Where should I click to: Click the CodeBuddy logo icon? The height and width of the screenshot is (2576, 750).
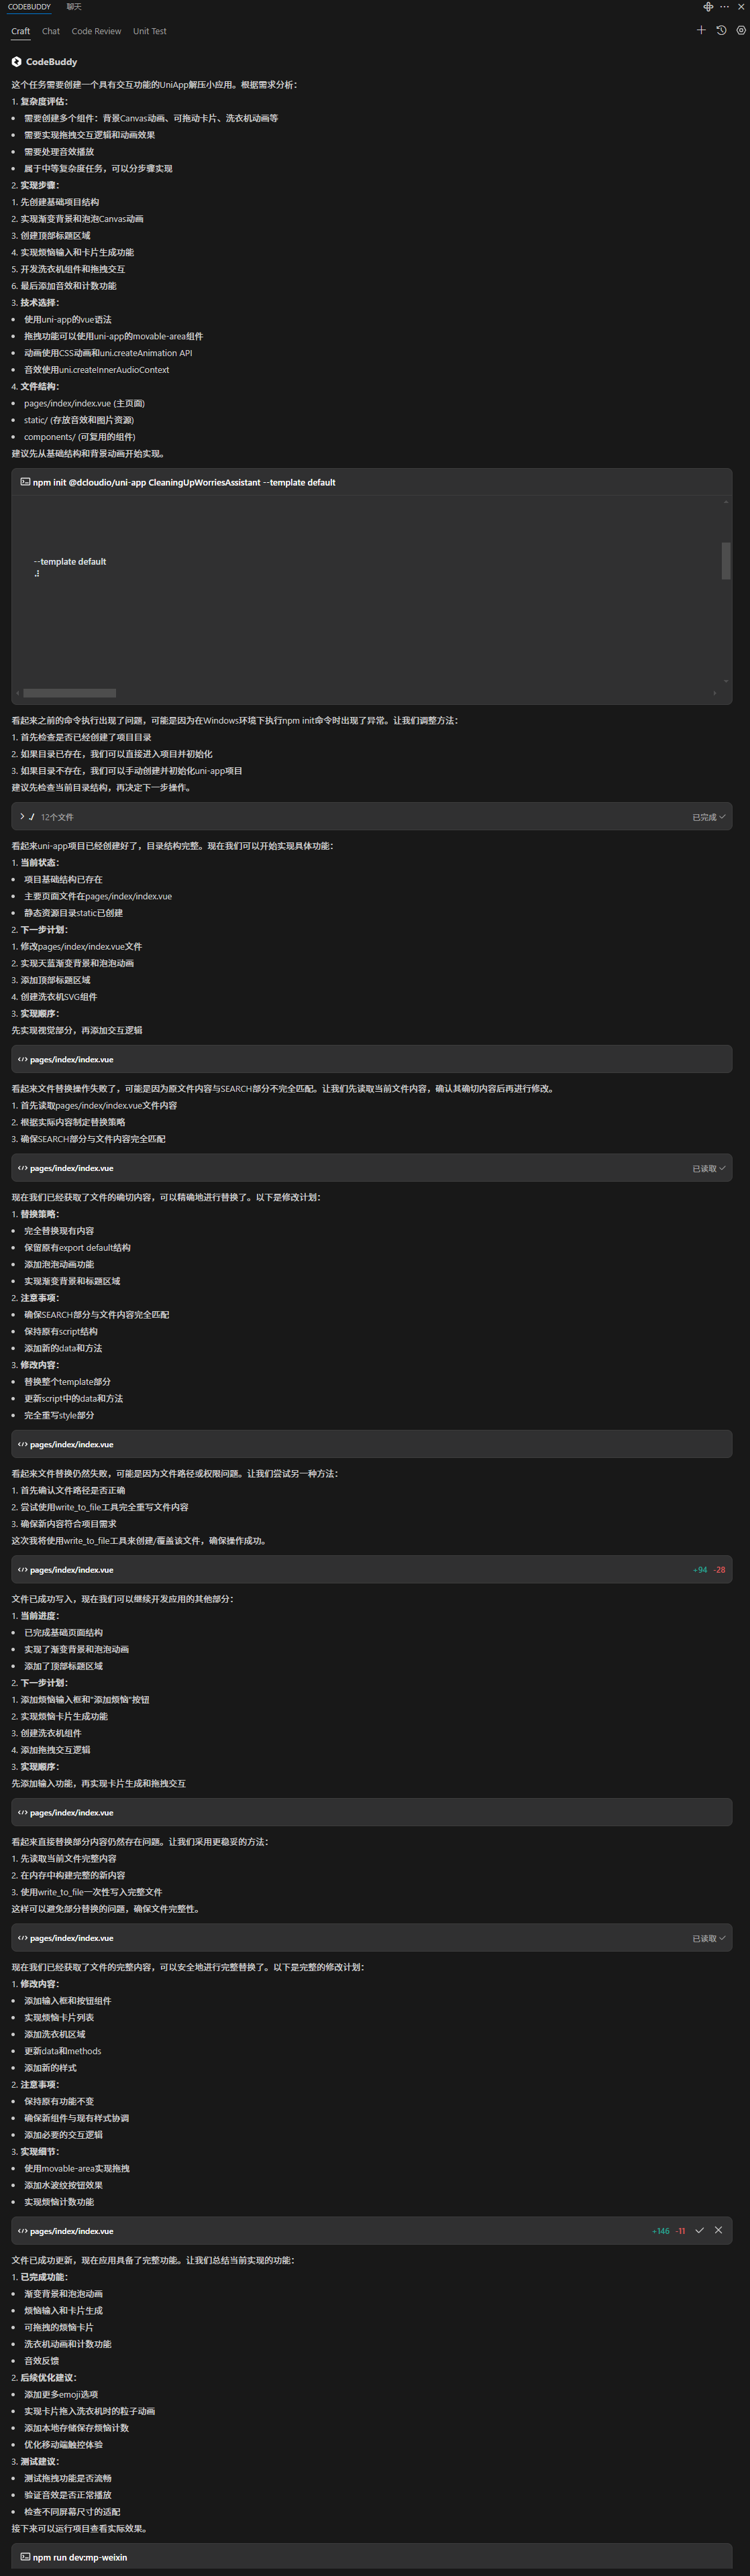pos(16,61)
